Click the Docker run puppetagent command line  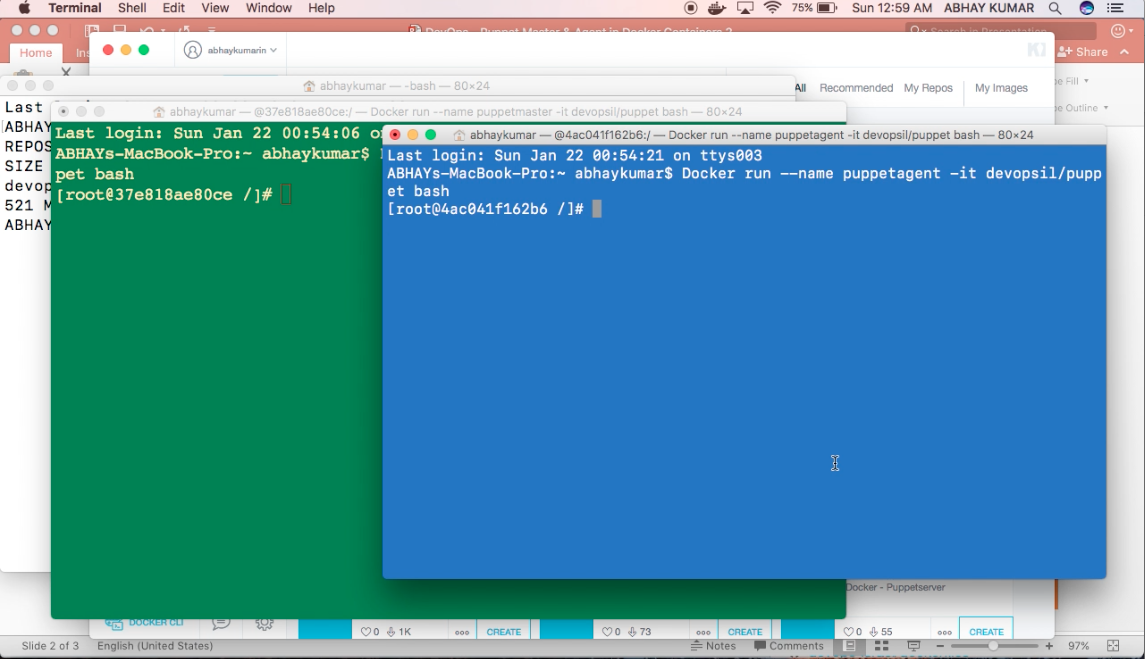(x=744, y=182)
